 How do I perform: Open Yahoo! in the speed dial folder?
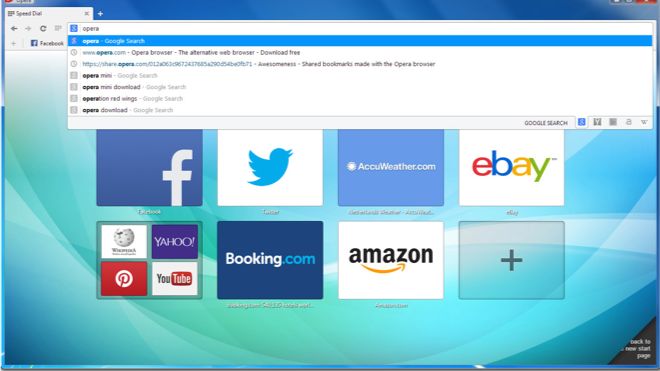(x=175, y=241)
